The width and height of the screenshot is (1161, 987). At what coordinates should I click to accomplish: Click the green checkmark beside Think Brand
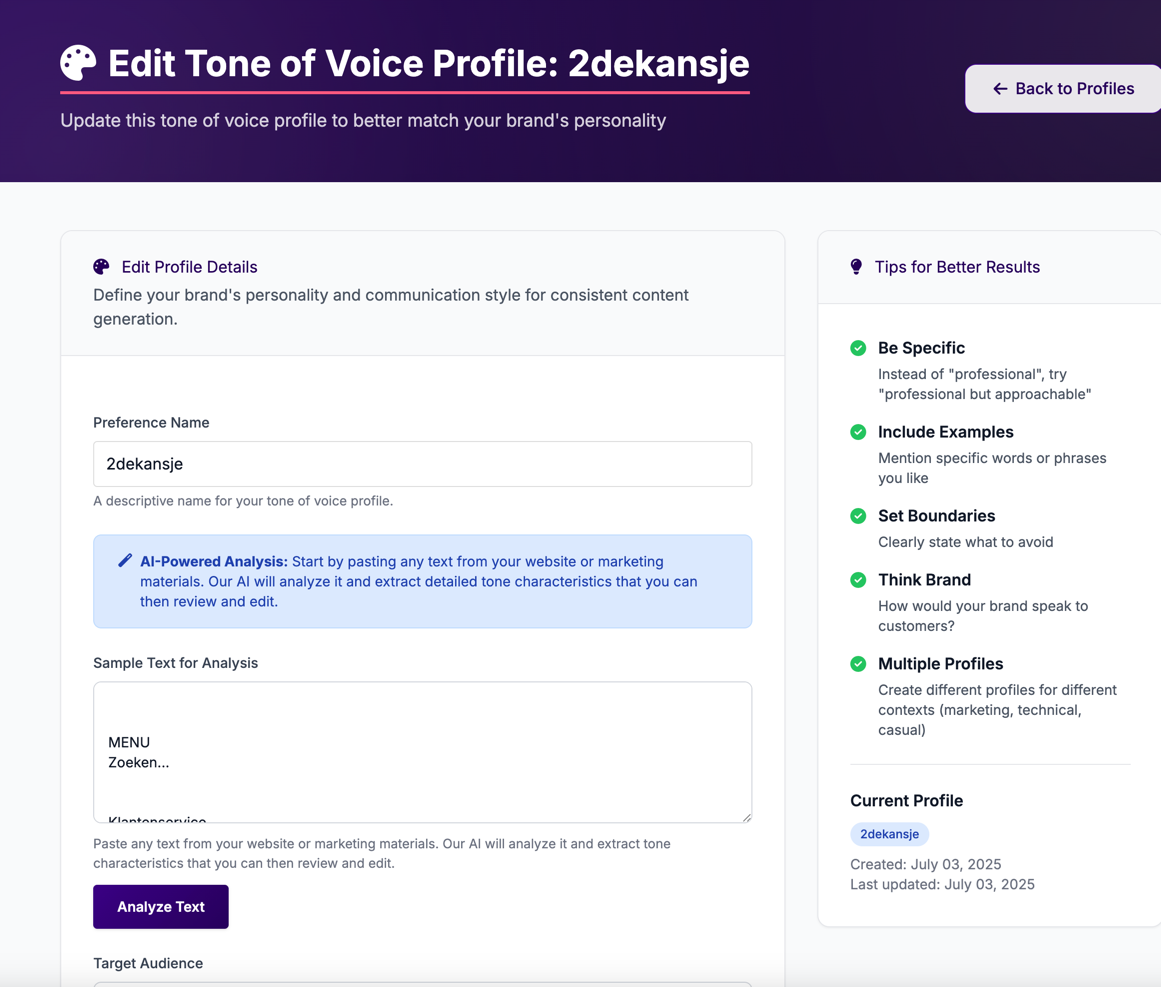point(858,580)
